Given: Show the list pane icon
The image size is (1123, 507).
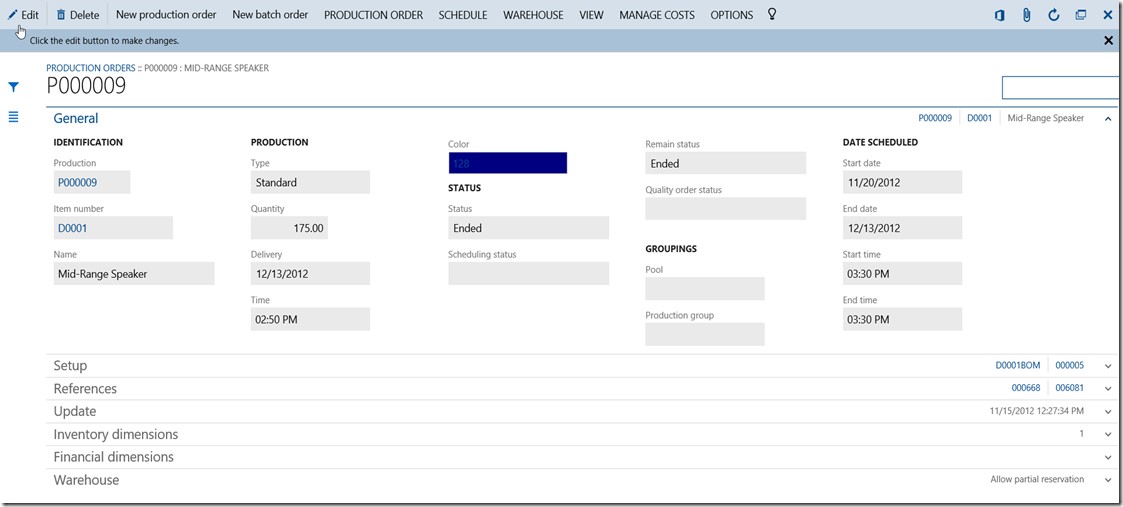Looking at the screenshot, I should point(14,117).
